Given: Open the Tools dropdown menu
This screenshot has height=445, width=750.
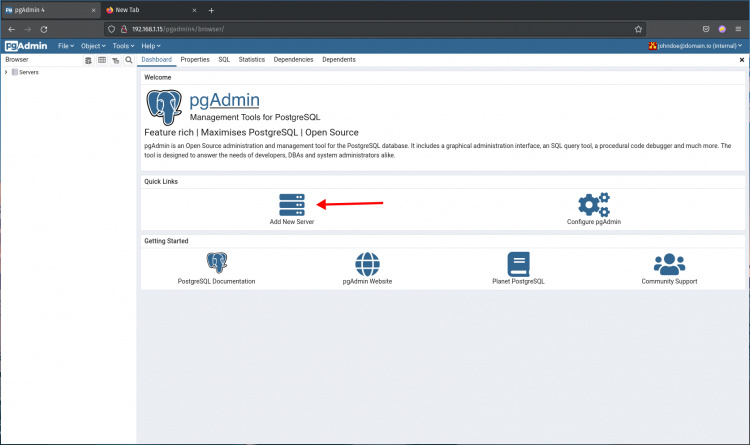Looking at the screenshot, I should (123, 46).
